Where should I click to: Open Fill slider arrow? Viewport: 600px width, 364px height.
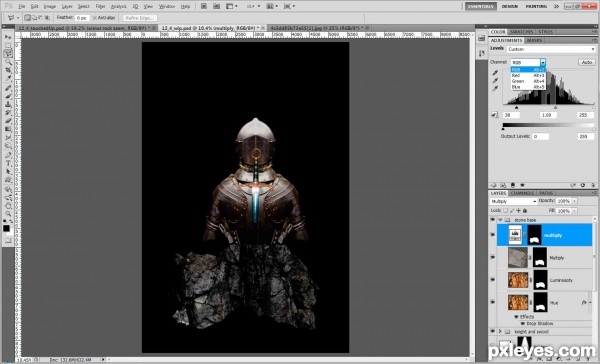(574, 211)
